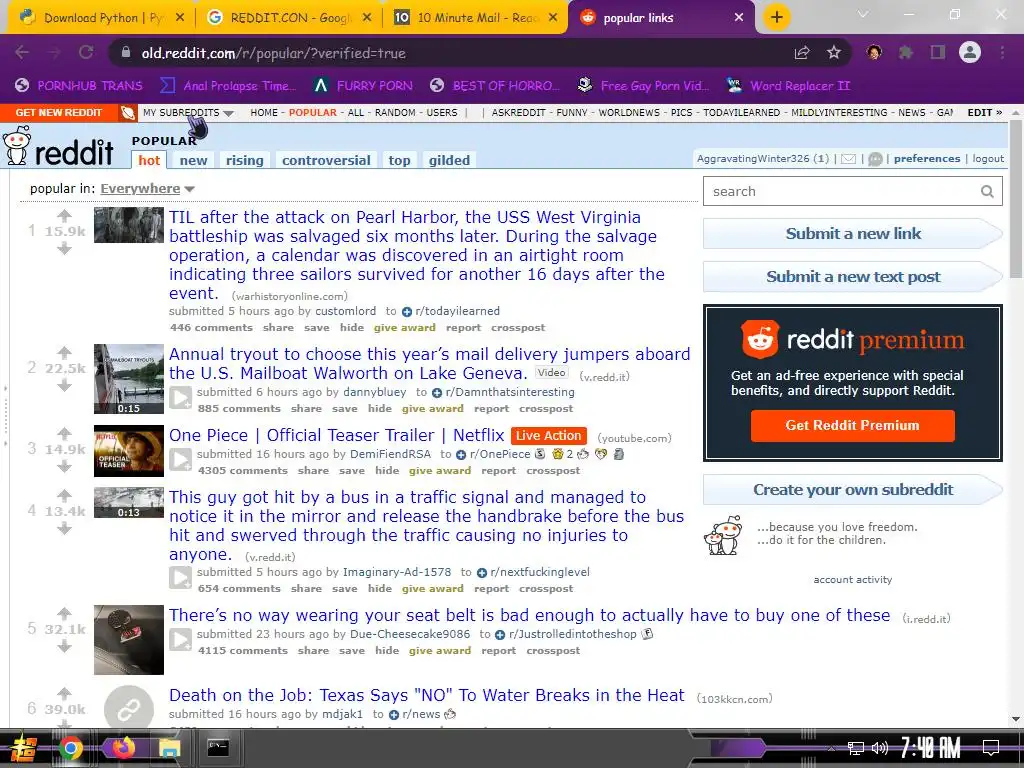Open File Explorer from the taskbar
The image size is (1024, 768).
(x=169, y=747)
